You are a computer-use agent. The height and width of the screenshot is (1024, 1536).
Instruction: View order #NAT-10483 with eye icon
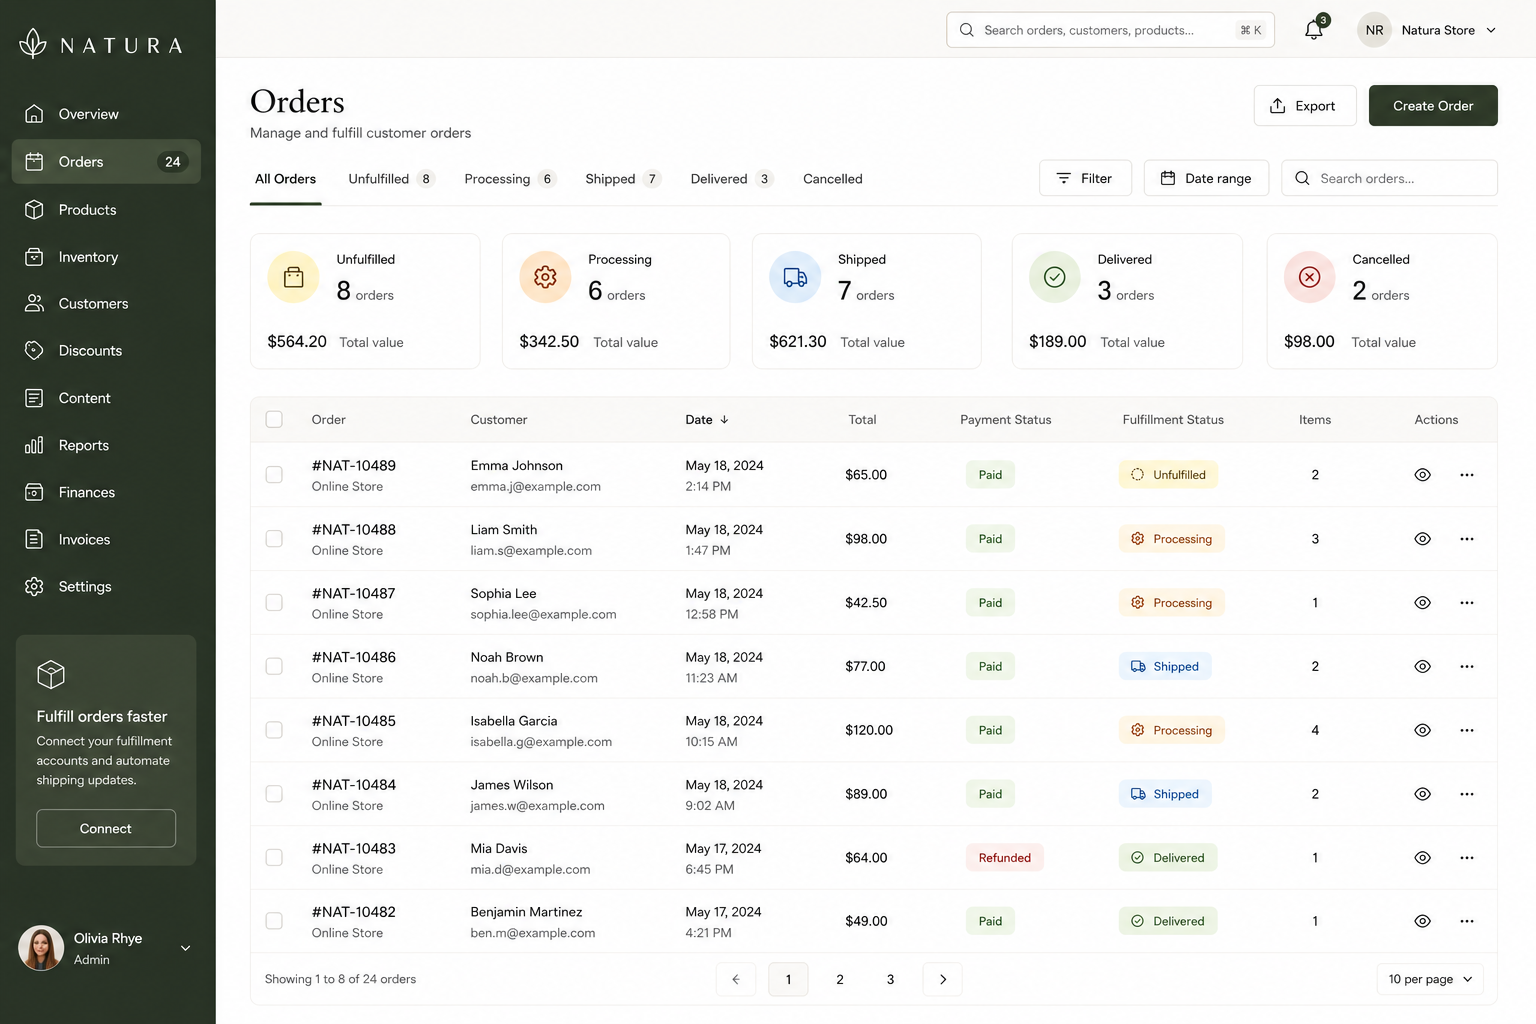[1422, 857]
